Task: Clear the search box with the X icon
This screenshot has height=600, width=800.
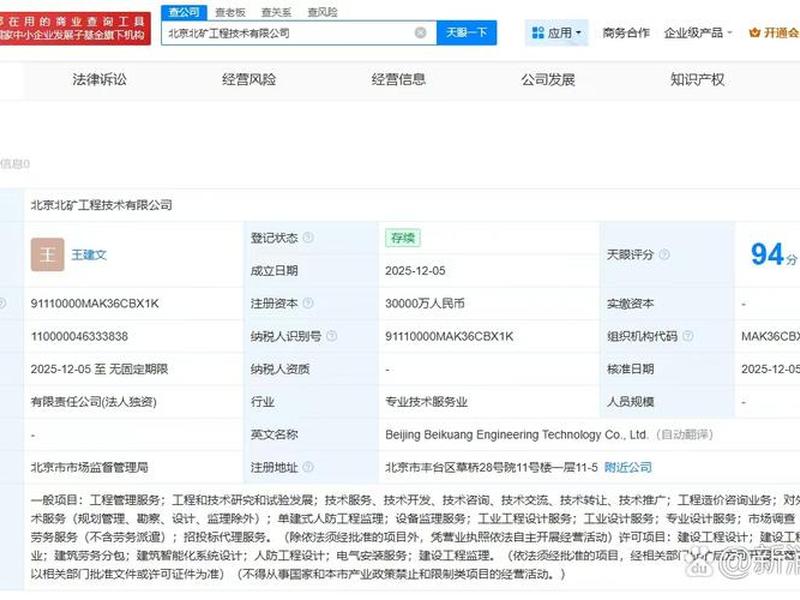Action: [420, 33]
